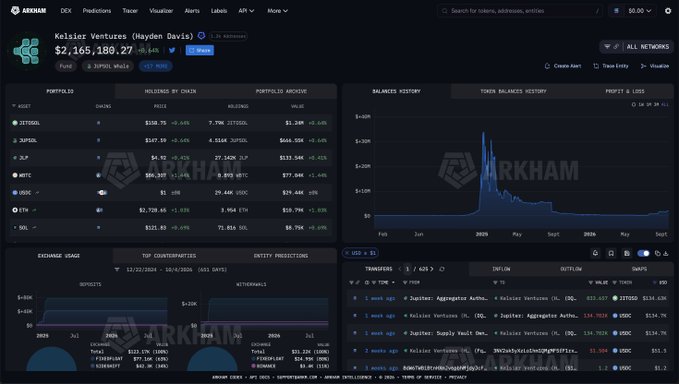Select the 1W chart time range
This screenshot has width=679, height=384.
point(641,104)
